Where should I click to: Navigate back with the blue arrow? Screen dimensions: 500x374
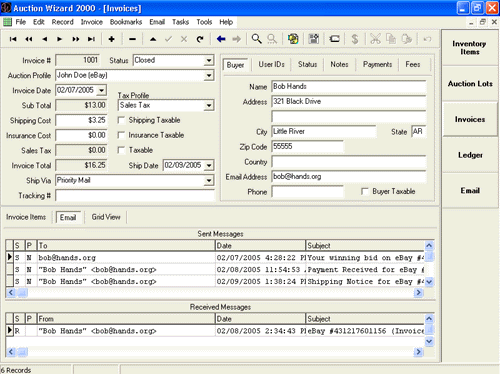(221, 39)
